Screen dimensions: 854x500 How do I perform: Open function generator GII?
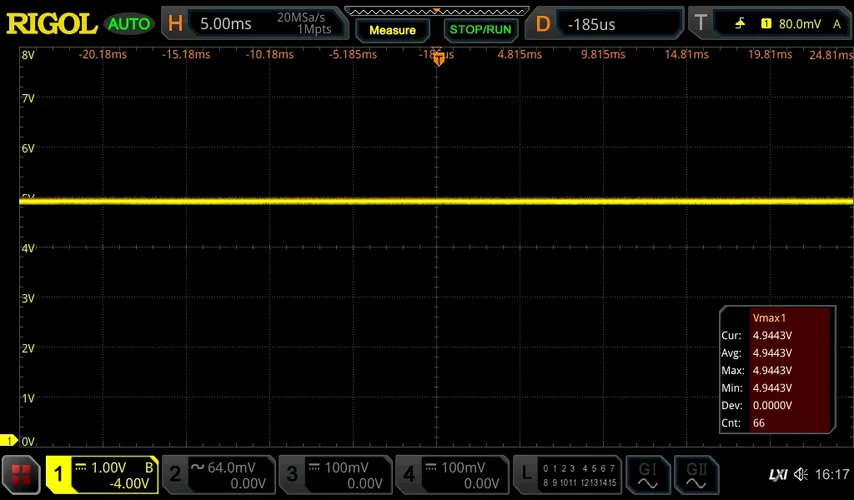point(696,475)
